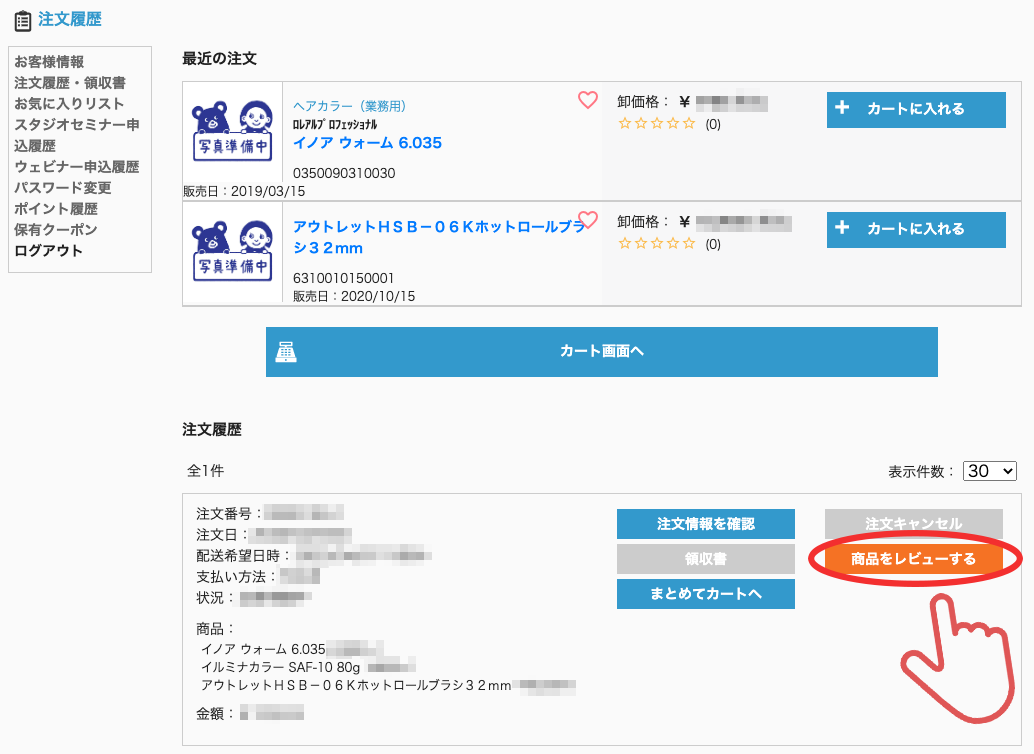Click the star rating for ホットロールブラシ
Image resolution: width=1034 pixels, height=754 pixels.
pos(656,243)
